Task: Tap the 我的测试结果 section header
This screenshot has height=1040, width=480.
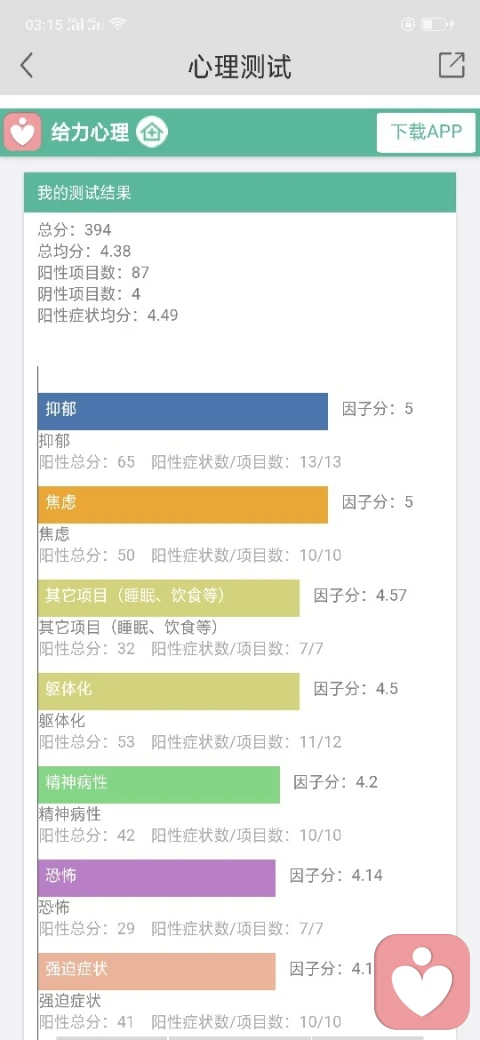Action: (x=240, y=193)
